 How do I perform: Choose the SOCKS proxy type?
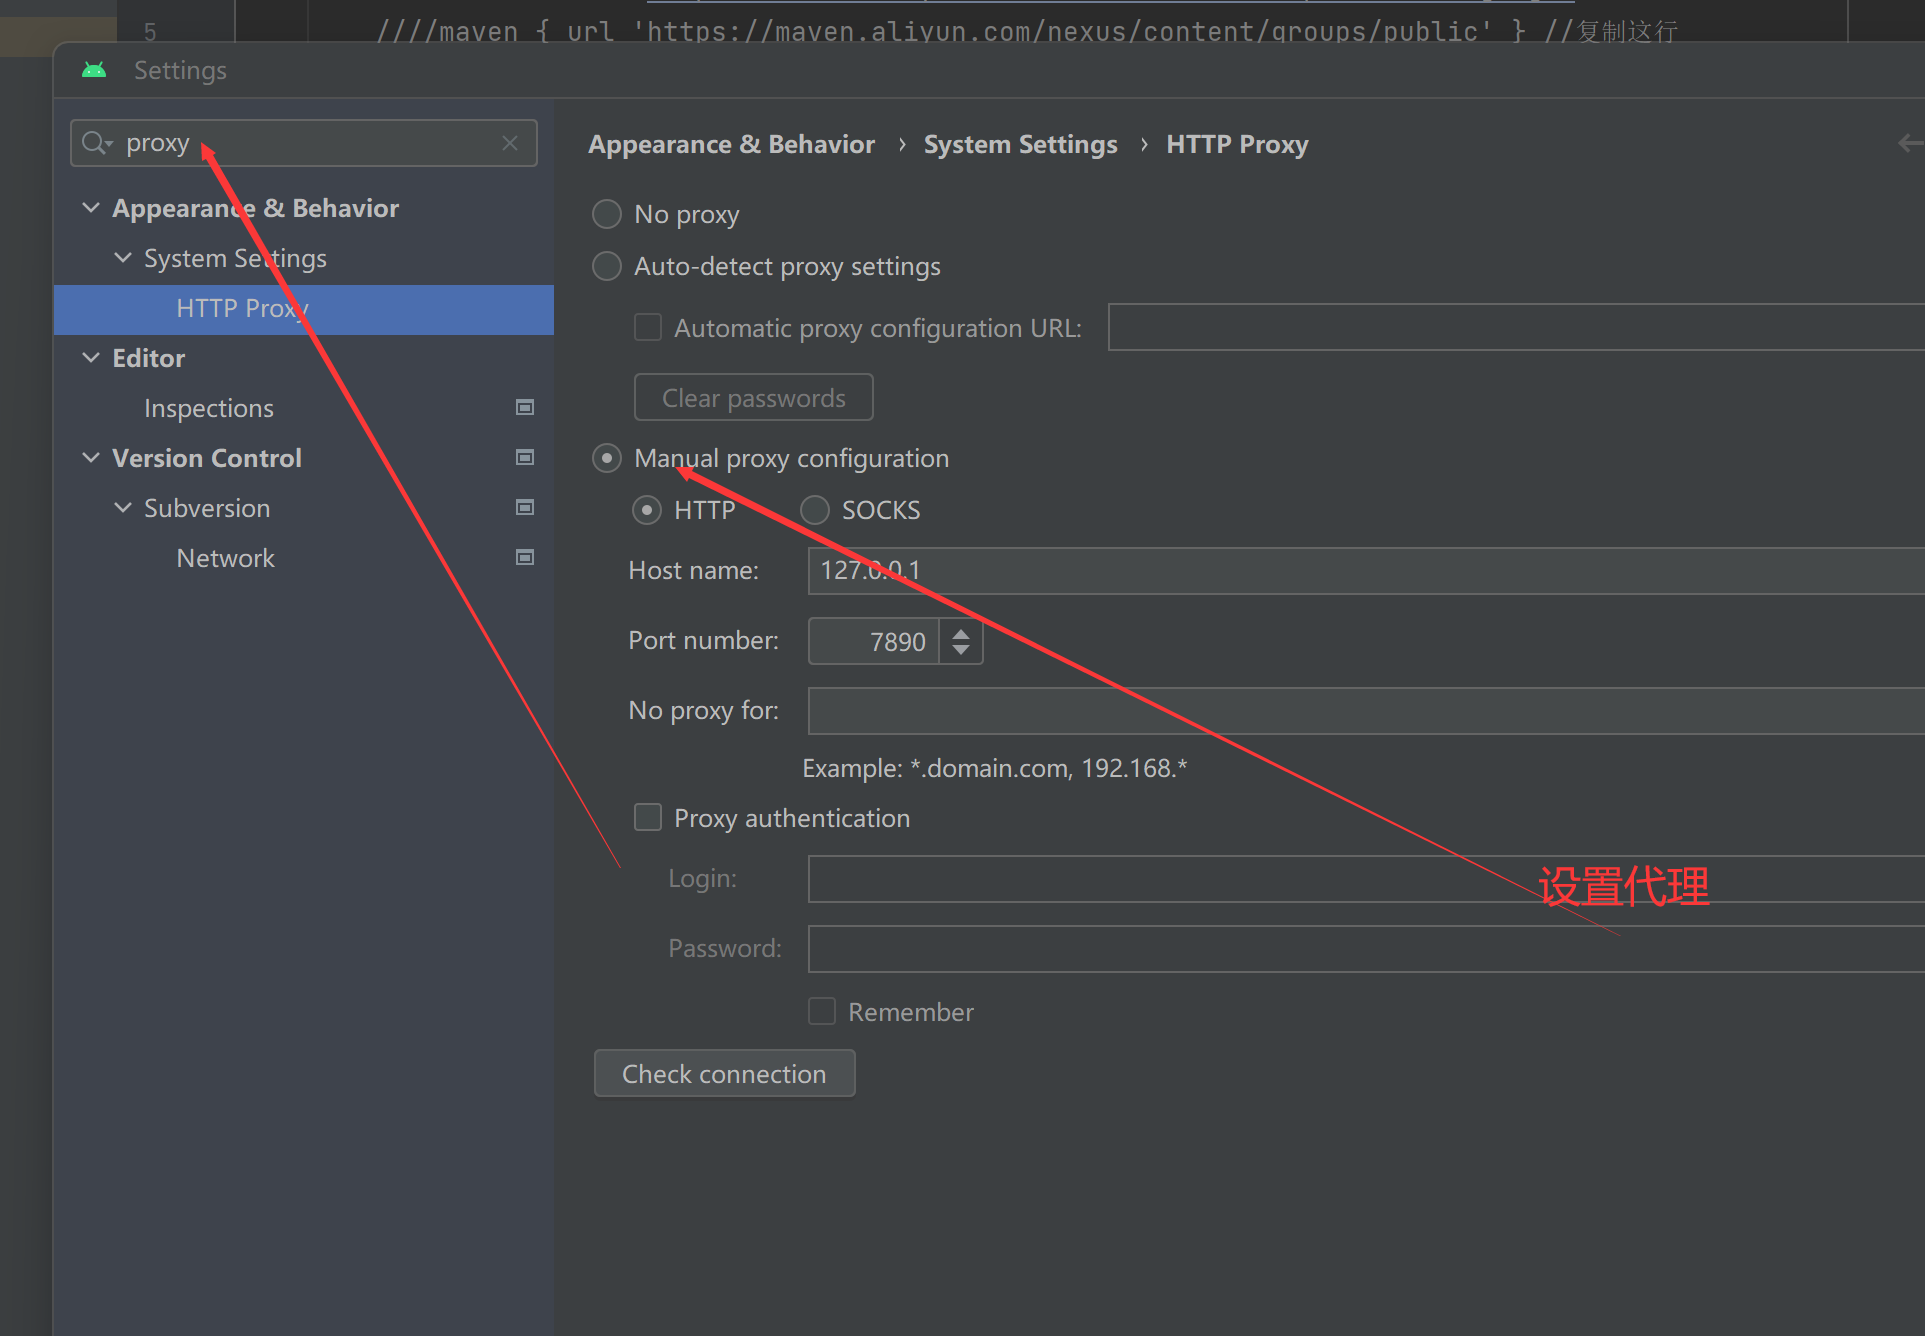(x=815, y=510)
